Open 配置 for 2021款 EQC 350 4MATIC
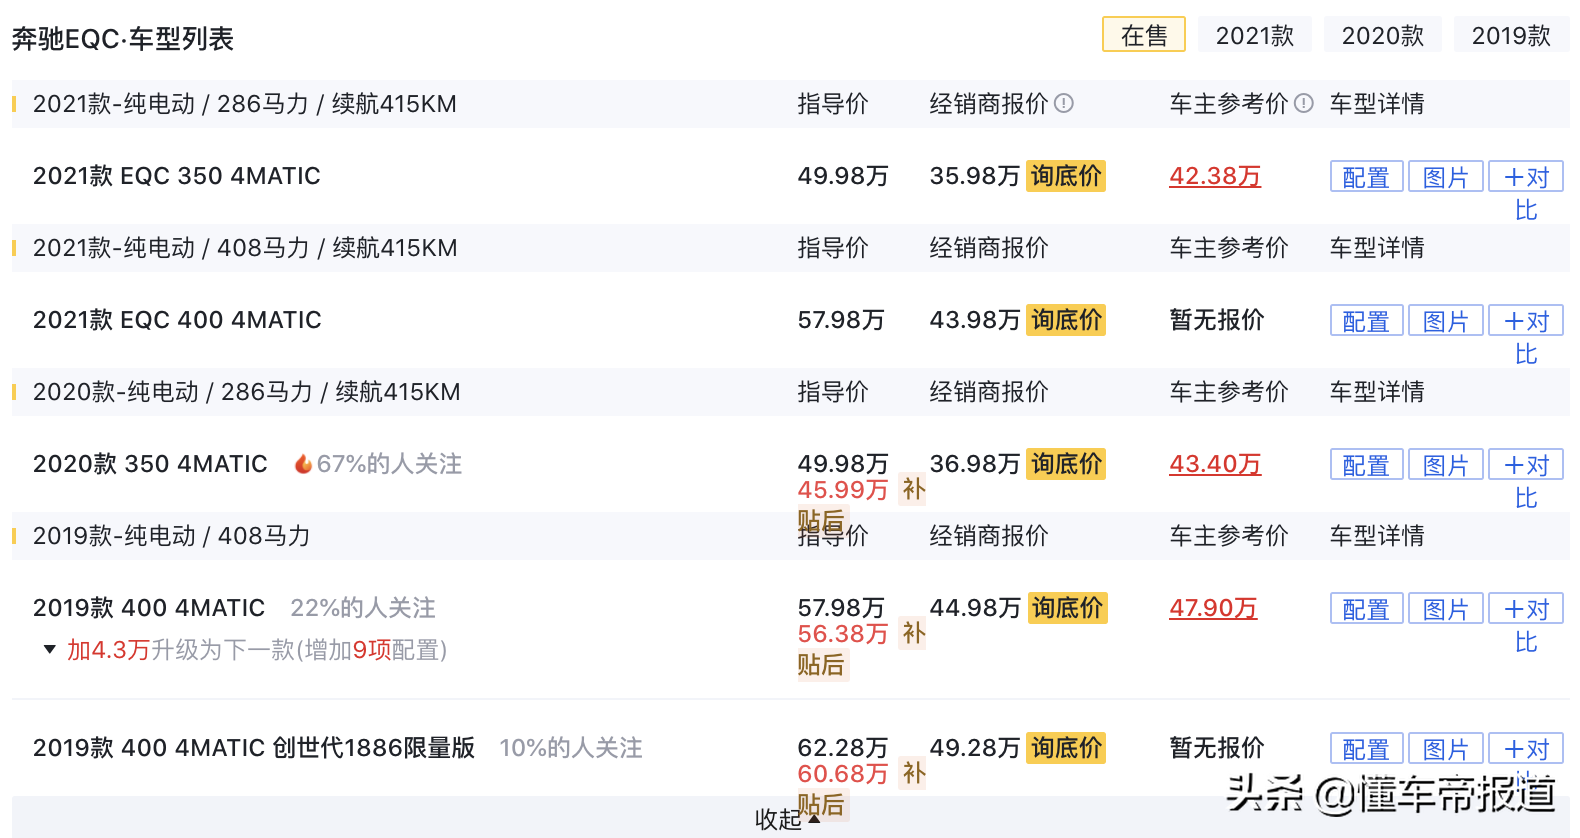The height and width of the screenshot is (838, 1580). pyautogui.click(x=1366, y=177)
